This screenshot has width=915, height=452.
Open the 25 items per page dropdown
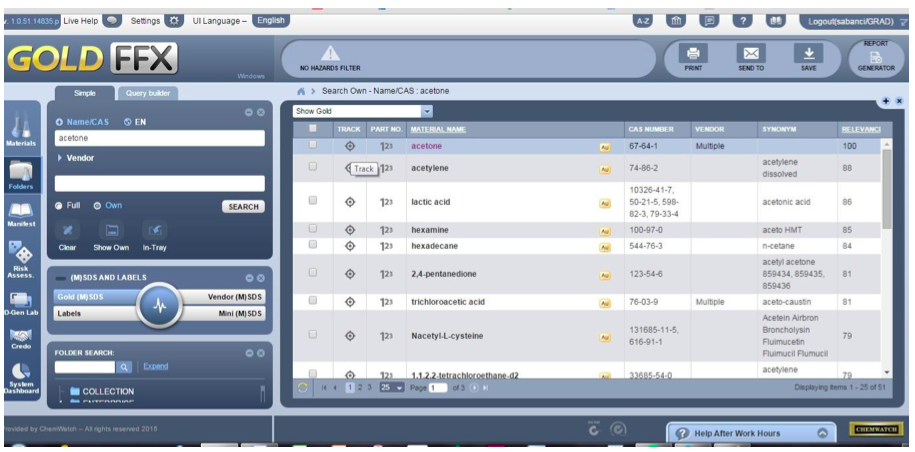coord(392,387)
